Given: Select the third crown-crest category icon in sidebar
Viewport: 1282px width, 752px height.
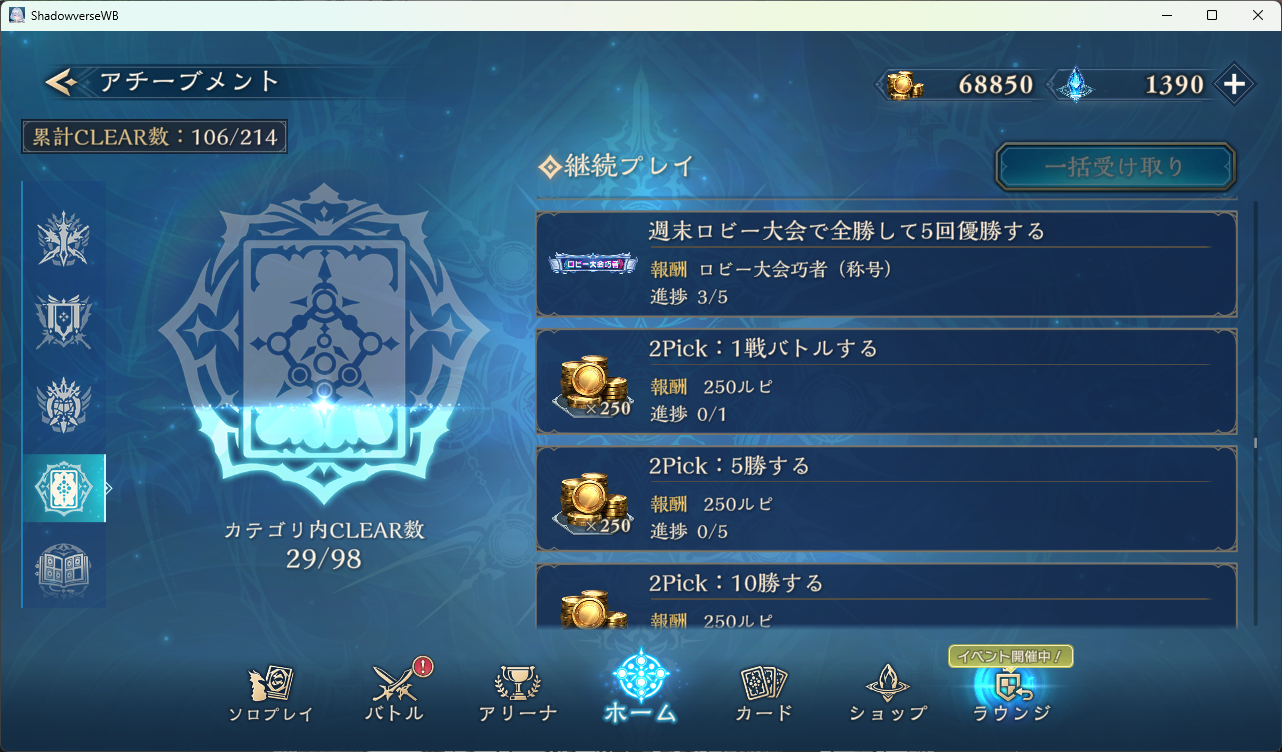Looking at the screenshot, I should [x=64, y=405].
